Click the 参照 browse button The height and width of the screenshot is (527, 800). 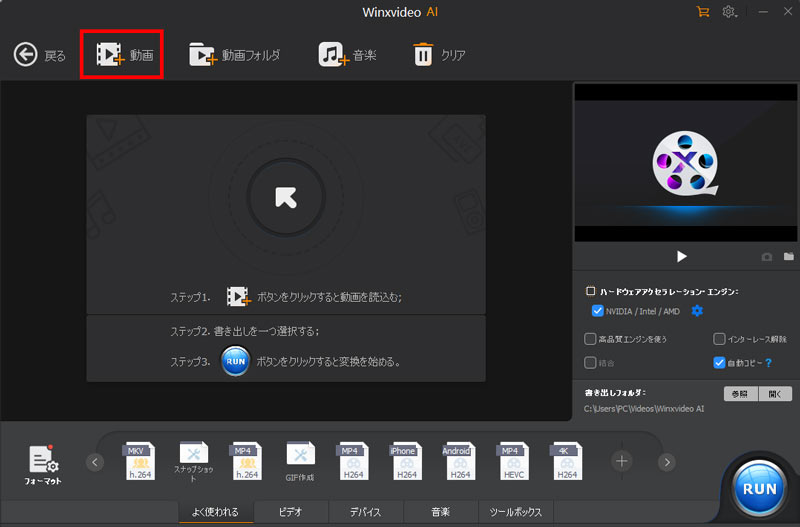pos(740,393)
